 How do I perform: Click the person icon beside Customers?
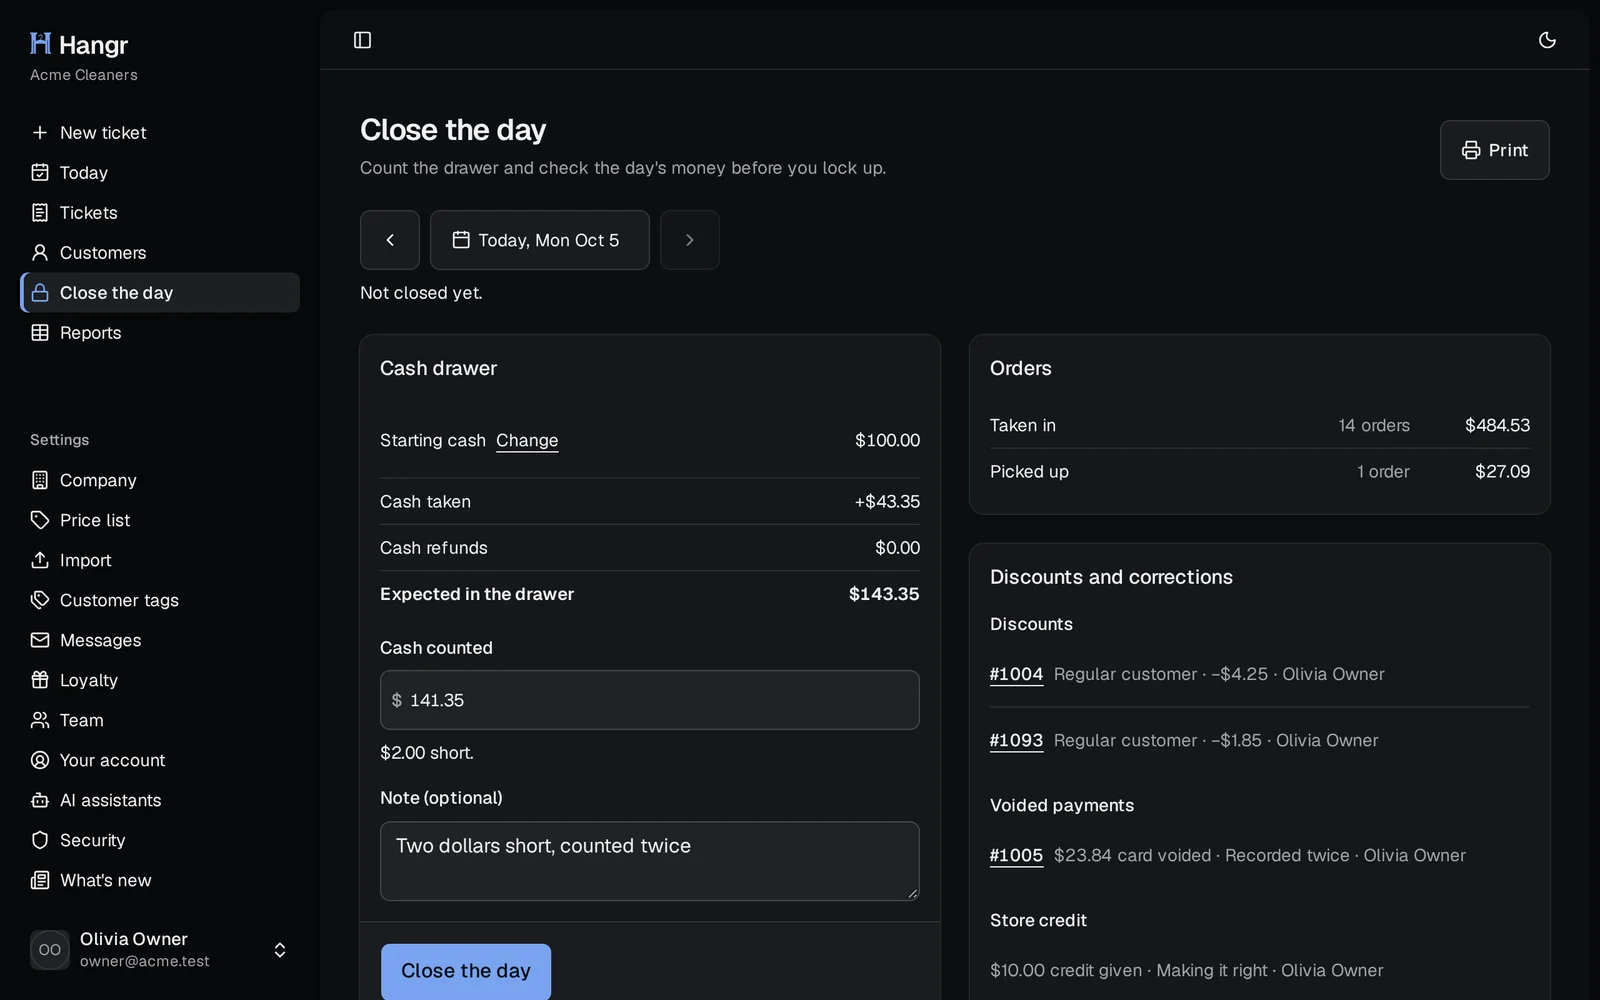pyautogui.click(x=40, y=253)
